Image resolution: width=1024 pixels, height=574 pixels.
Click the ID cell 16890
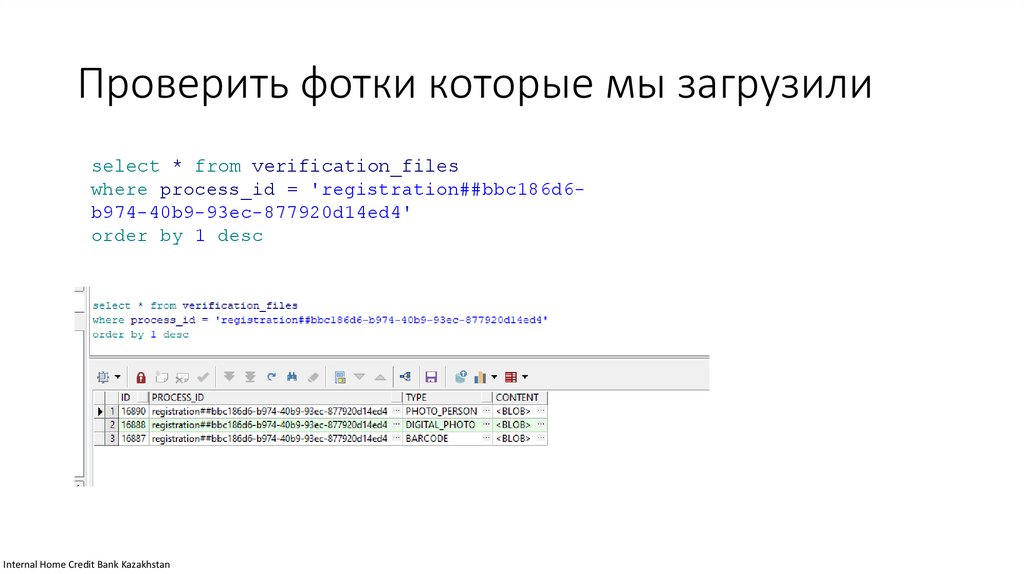[133, 411]
